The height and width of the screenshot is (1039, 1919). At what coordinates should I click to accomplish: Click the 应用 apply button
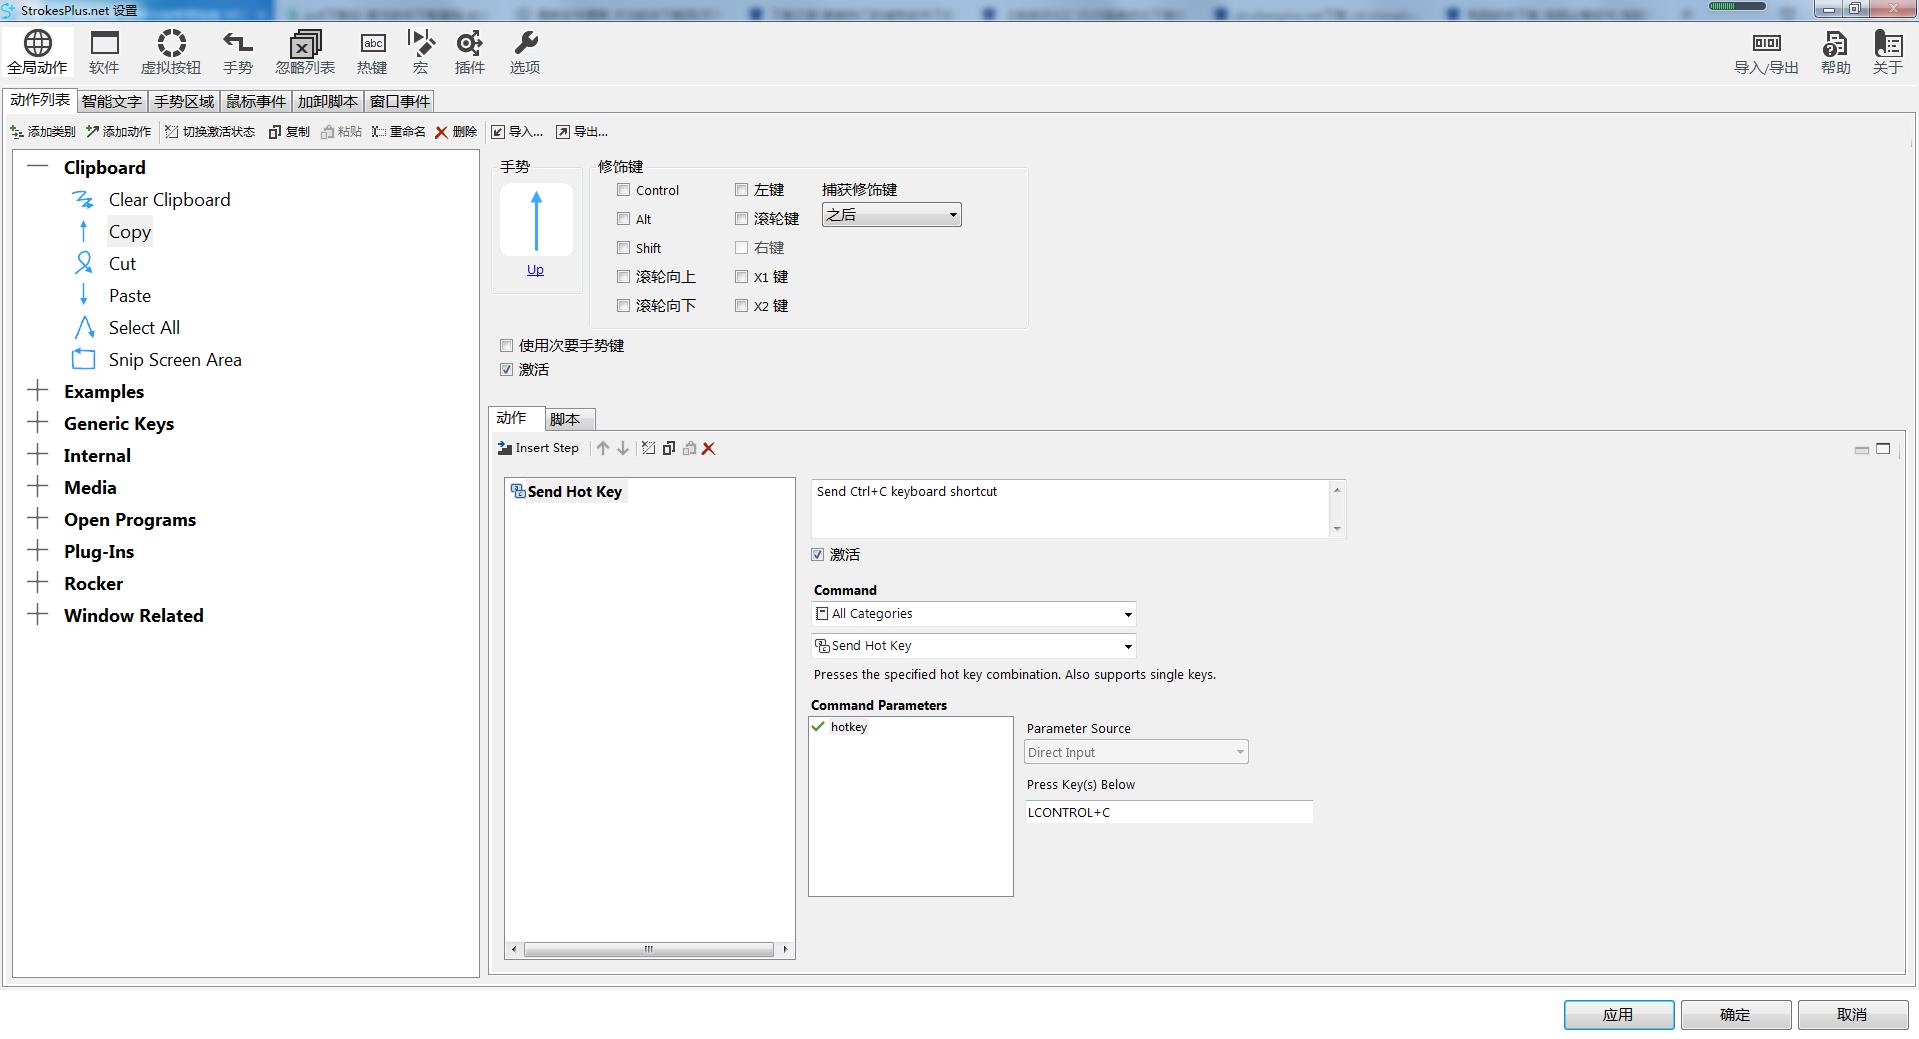click(x=1618, y=1014)
